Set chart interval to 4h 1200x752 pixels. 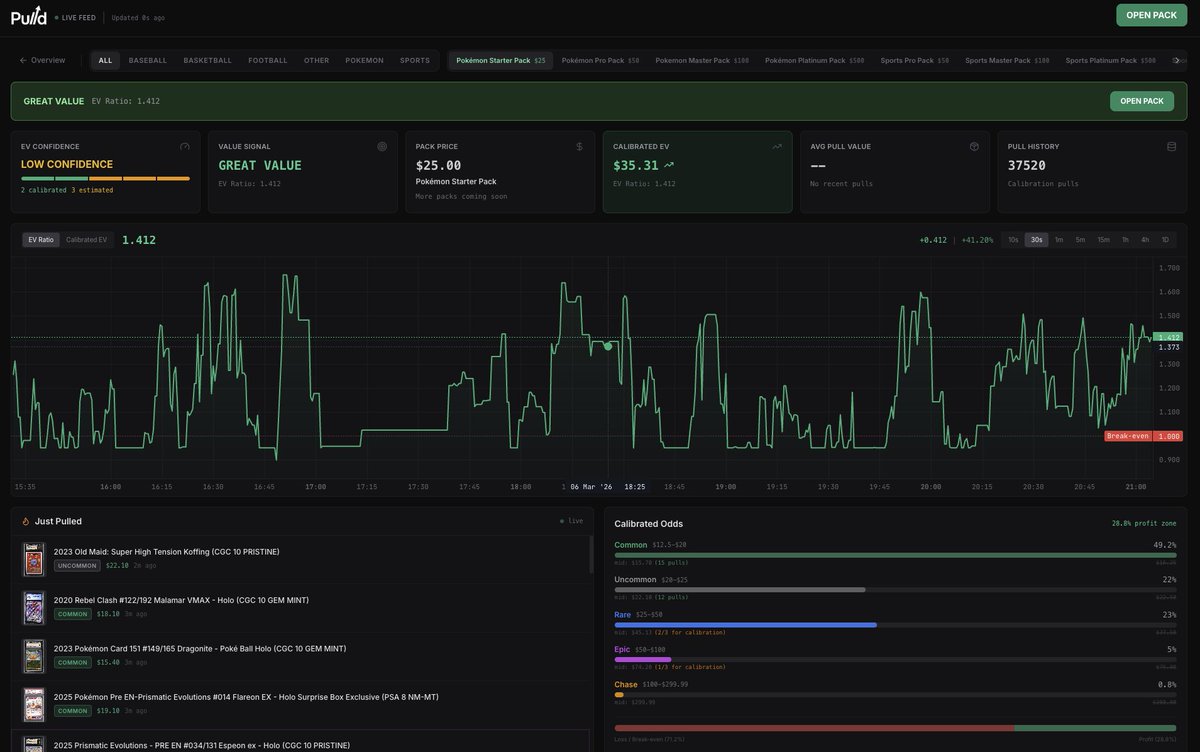pos(1145,240)
